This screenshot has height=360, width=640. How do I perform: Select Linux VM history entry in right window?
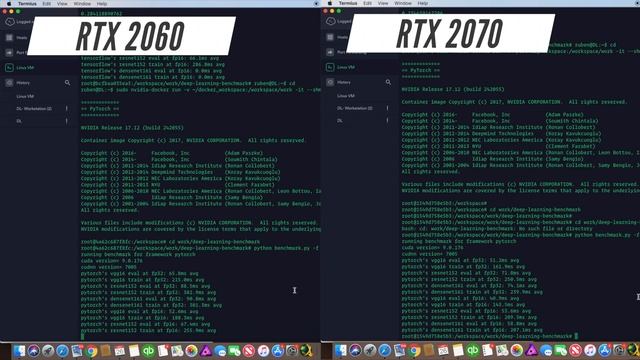(x=346, y=96)
